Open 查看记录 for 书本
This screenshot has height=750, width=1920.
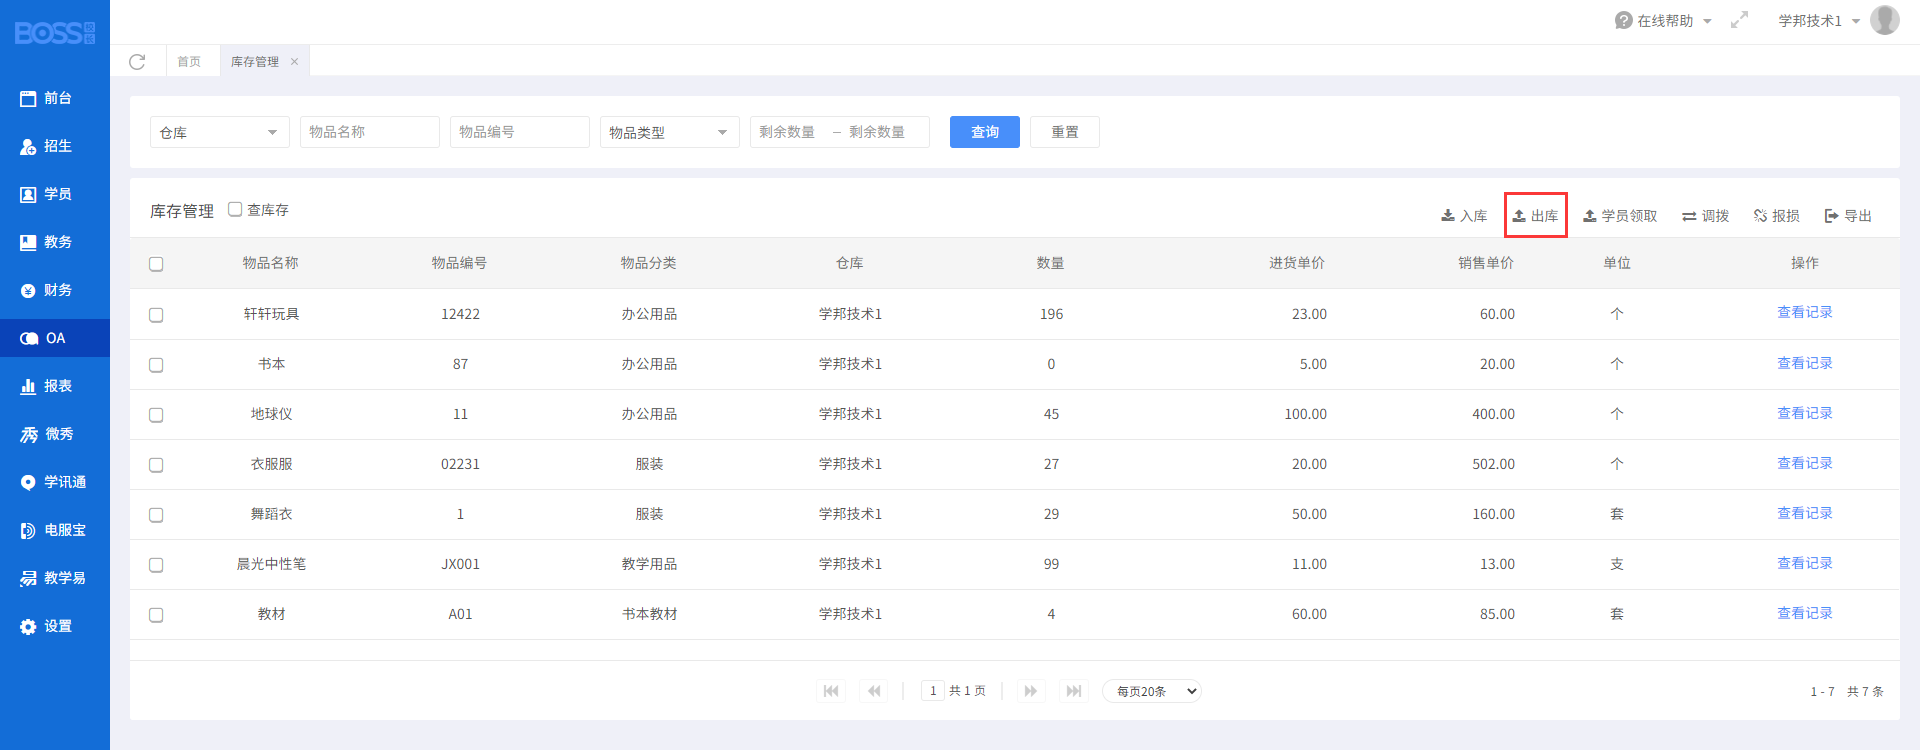point(1805,364)
